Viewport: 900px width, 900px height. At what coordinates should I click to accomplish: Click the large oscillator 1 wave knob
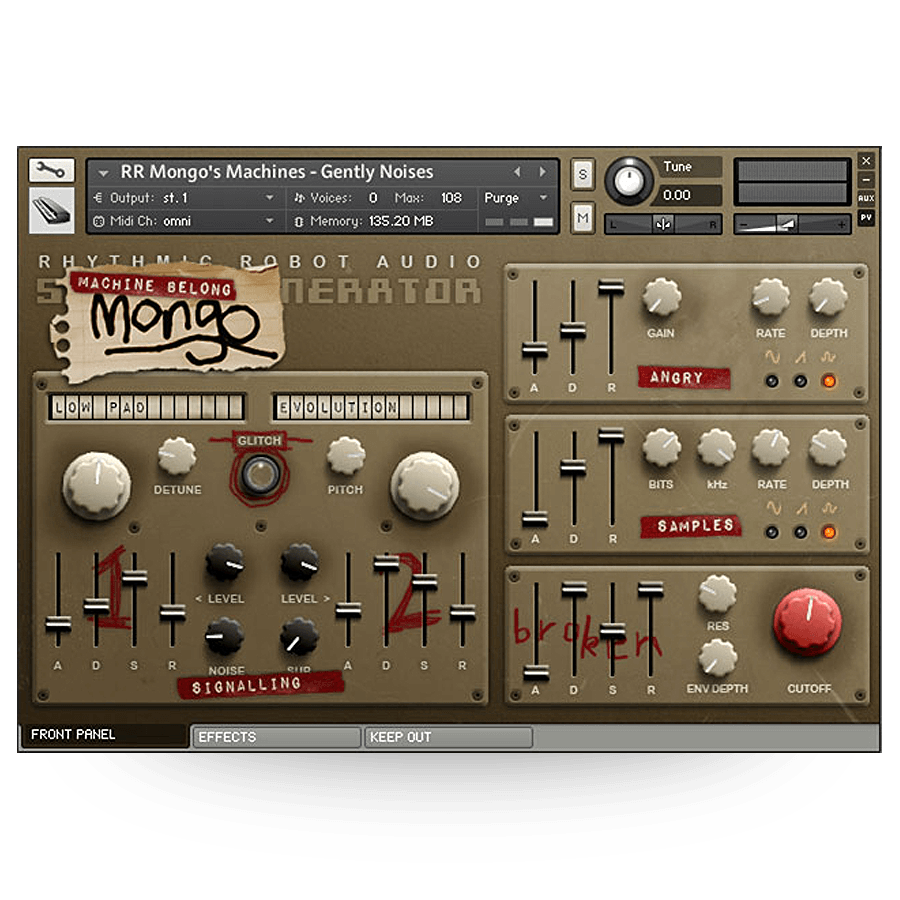[x=96, y=486]
